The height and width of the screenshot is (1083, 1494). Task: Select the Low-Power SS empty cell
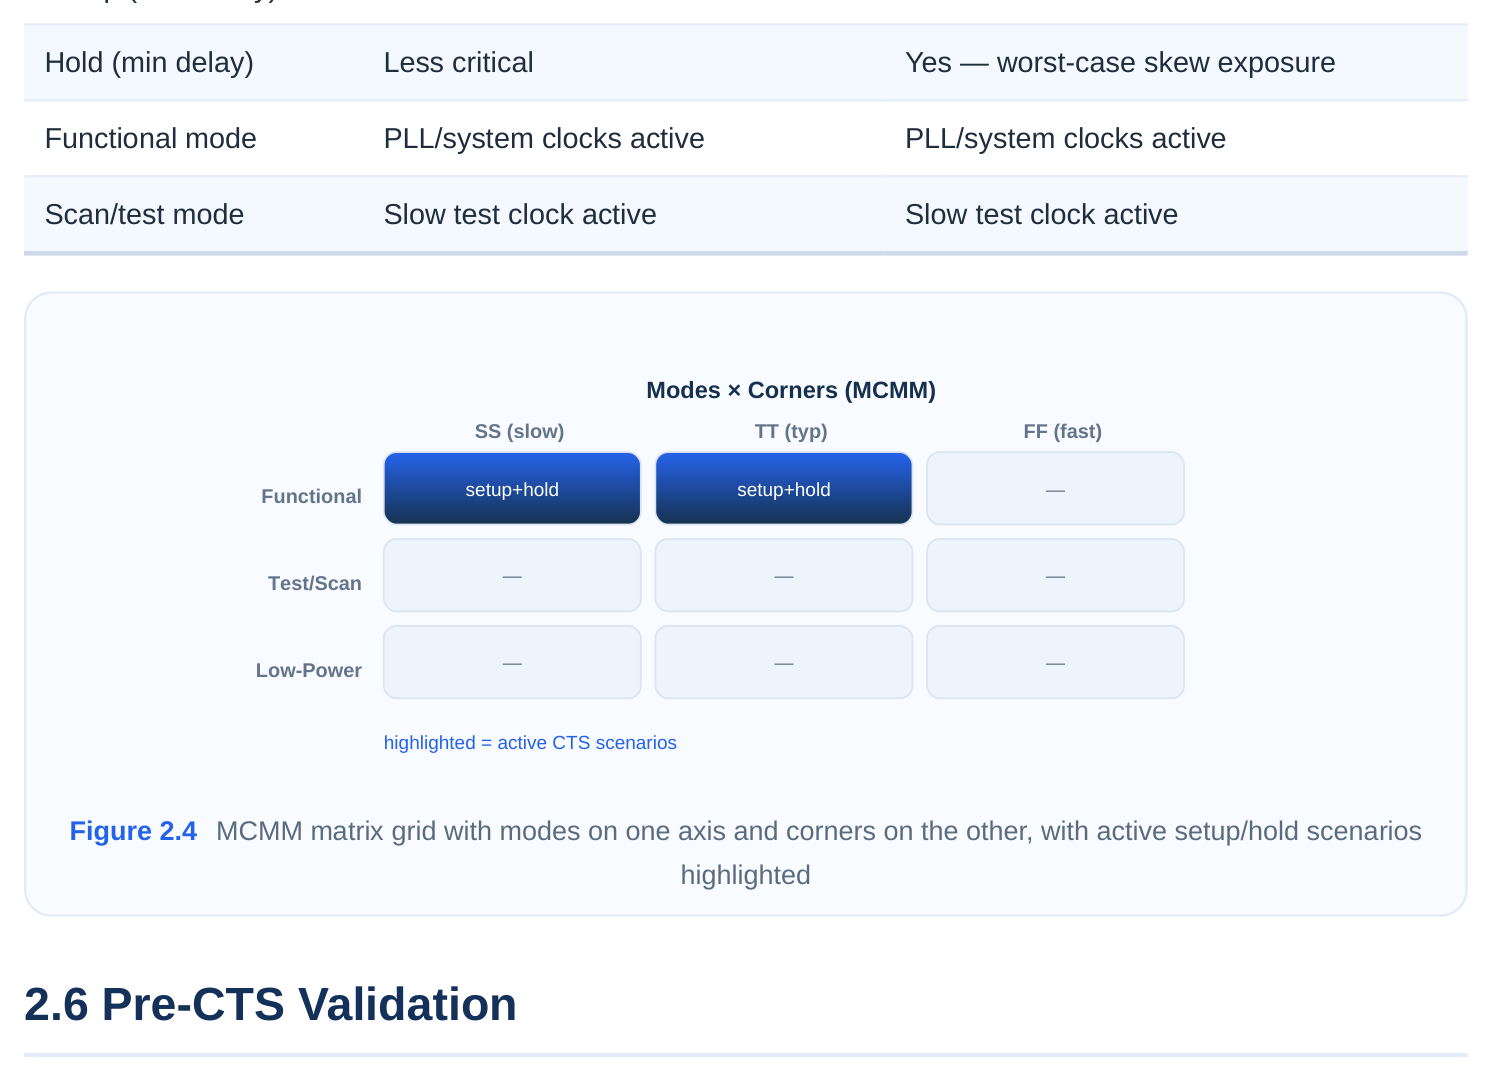(x=512, y=663)
